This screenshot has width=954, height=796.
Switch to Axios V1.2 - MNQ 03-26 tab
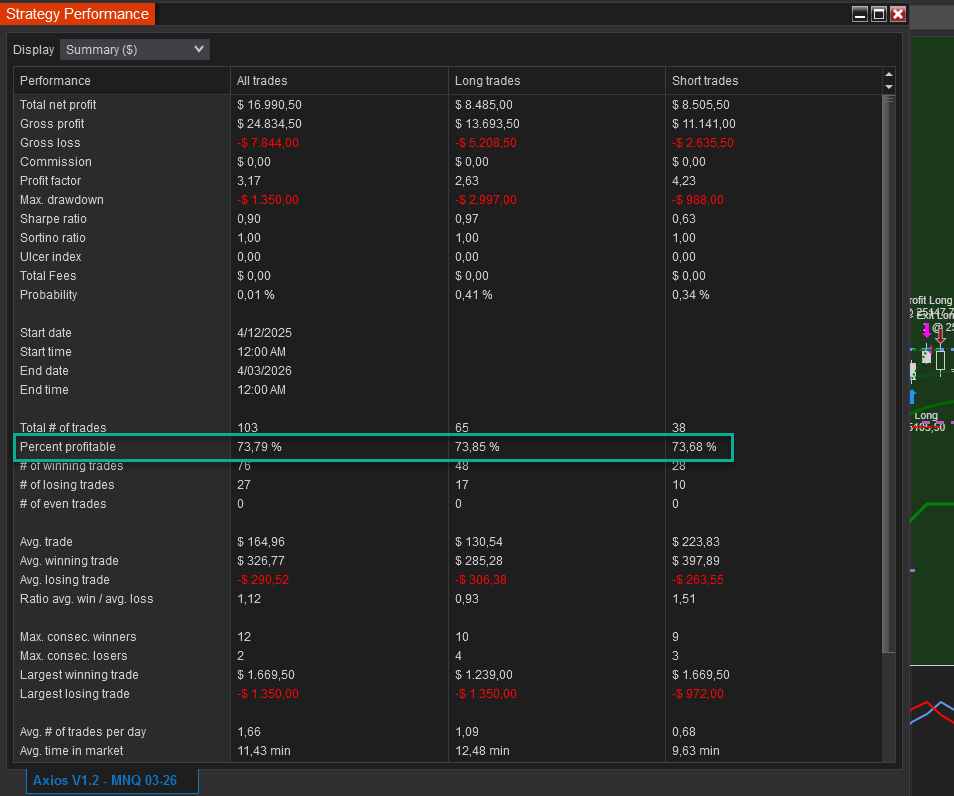coord(112,780)
